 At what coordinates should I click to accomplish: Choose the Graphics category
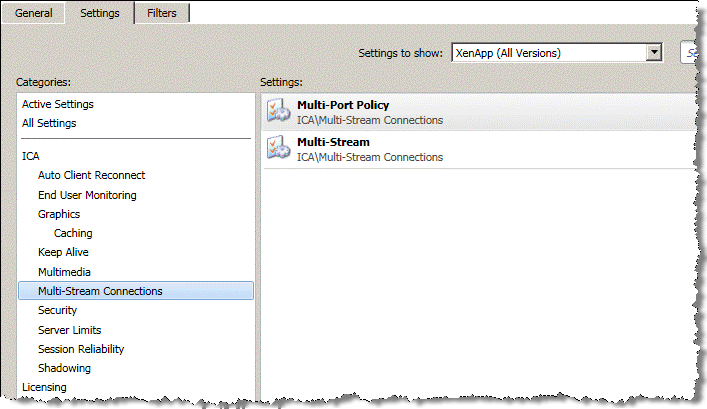coord(59,214)
